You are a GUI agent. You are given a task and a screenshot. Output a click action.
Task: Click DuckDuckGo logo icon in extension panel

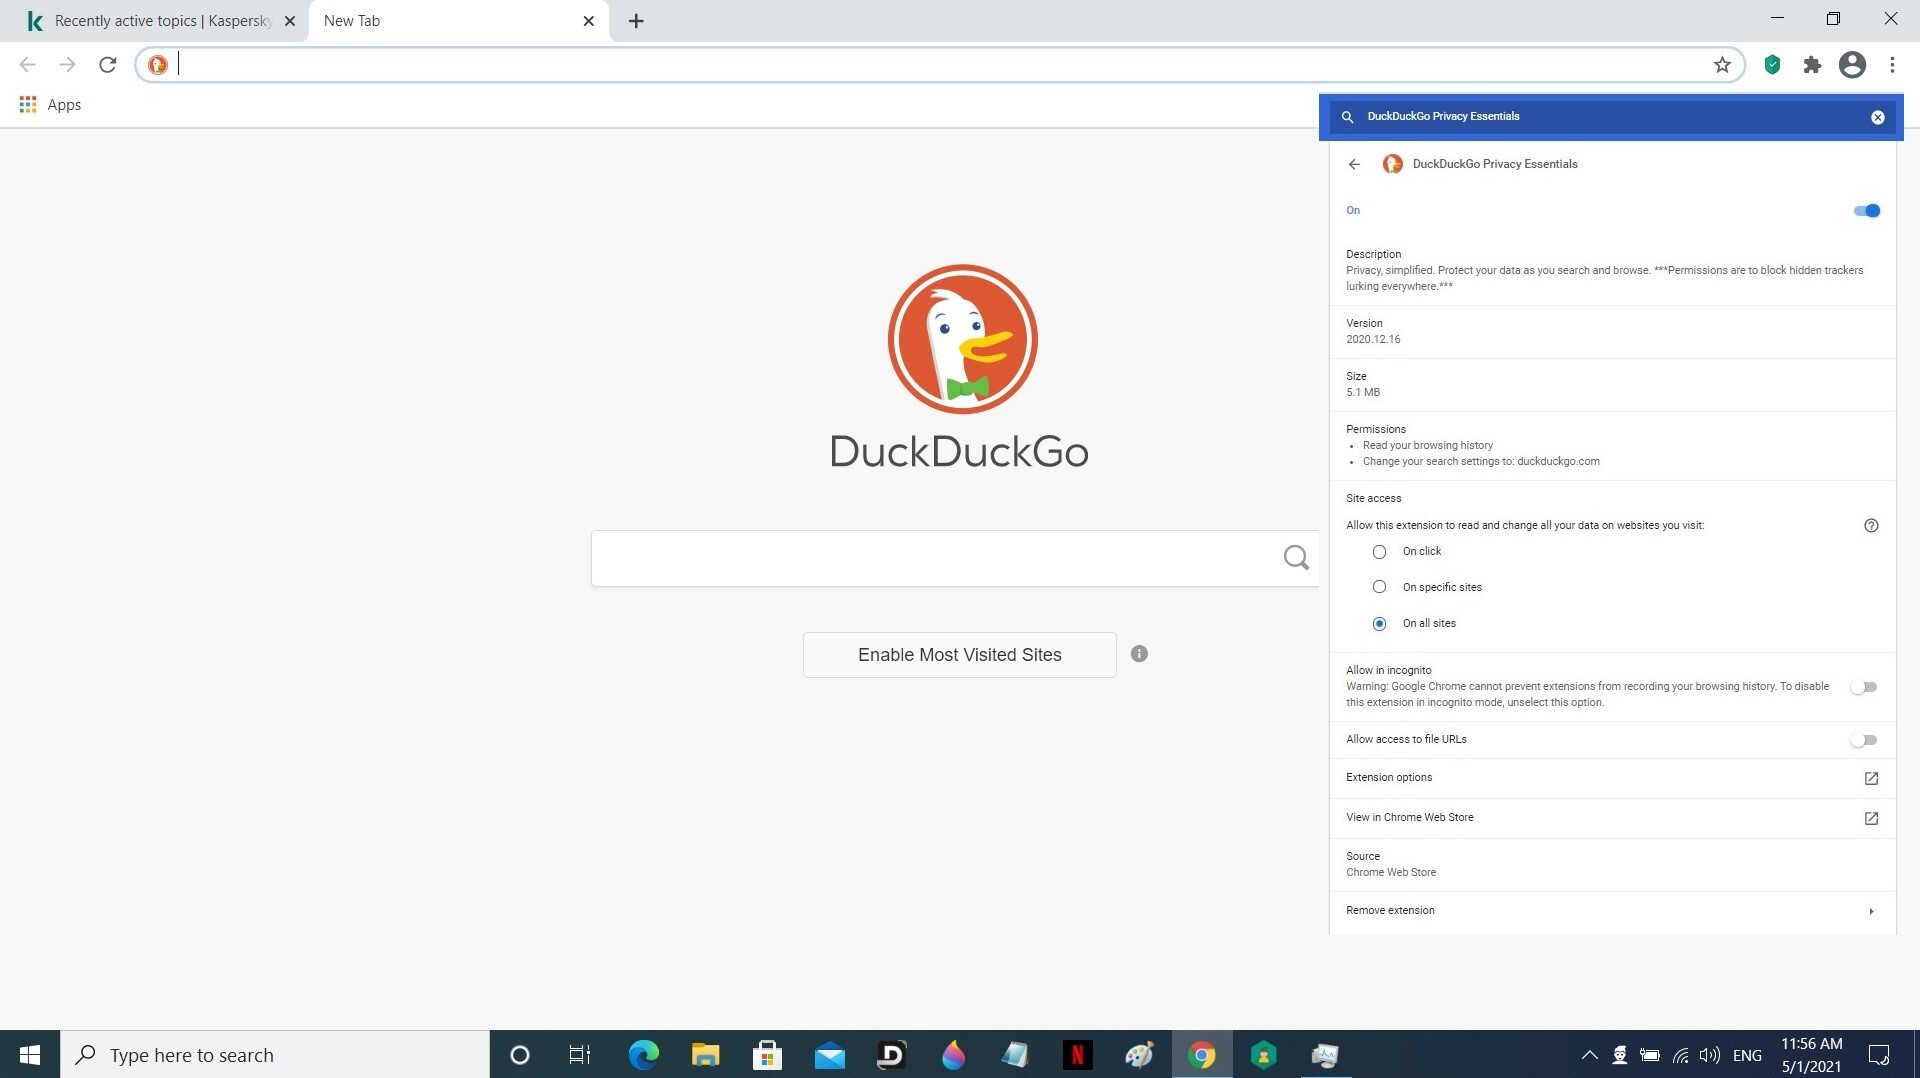[1392, 164]
